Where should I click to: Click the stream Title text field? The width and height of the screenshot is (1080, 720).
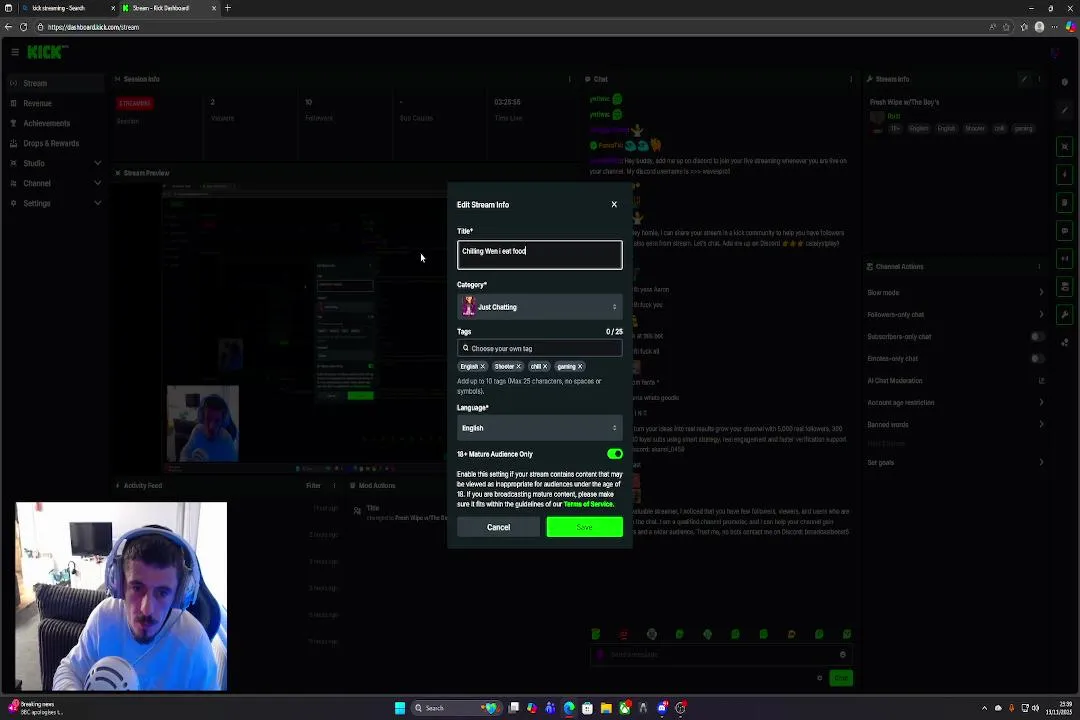point(539,255)
